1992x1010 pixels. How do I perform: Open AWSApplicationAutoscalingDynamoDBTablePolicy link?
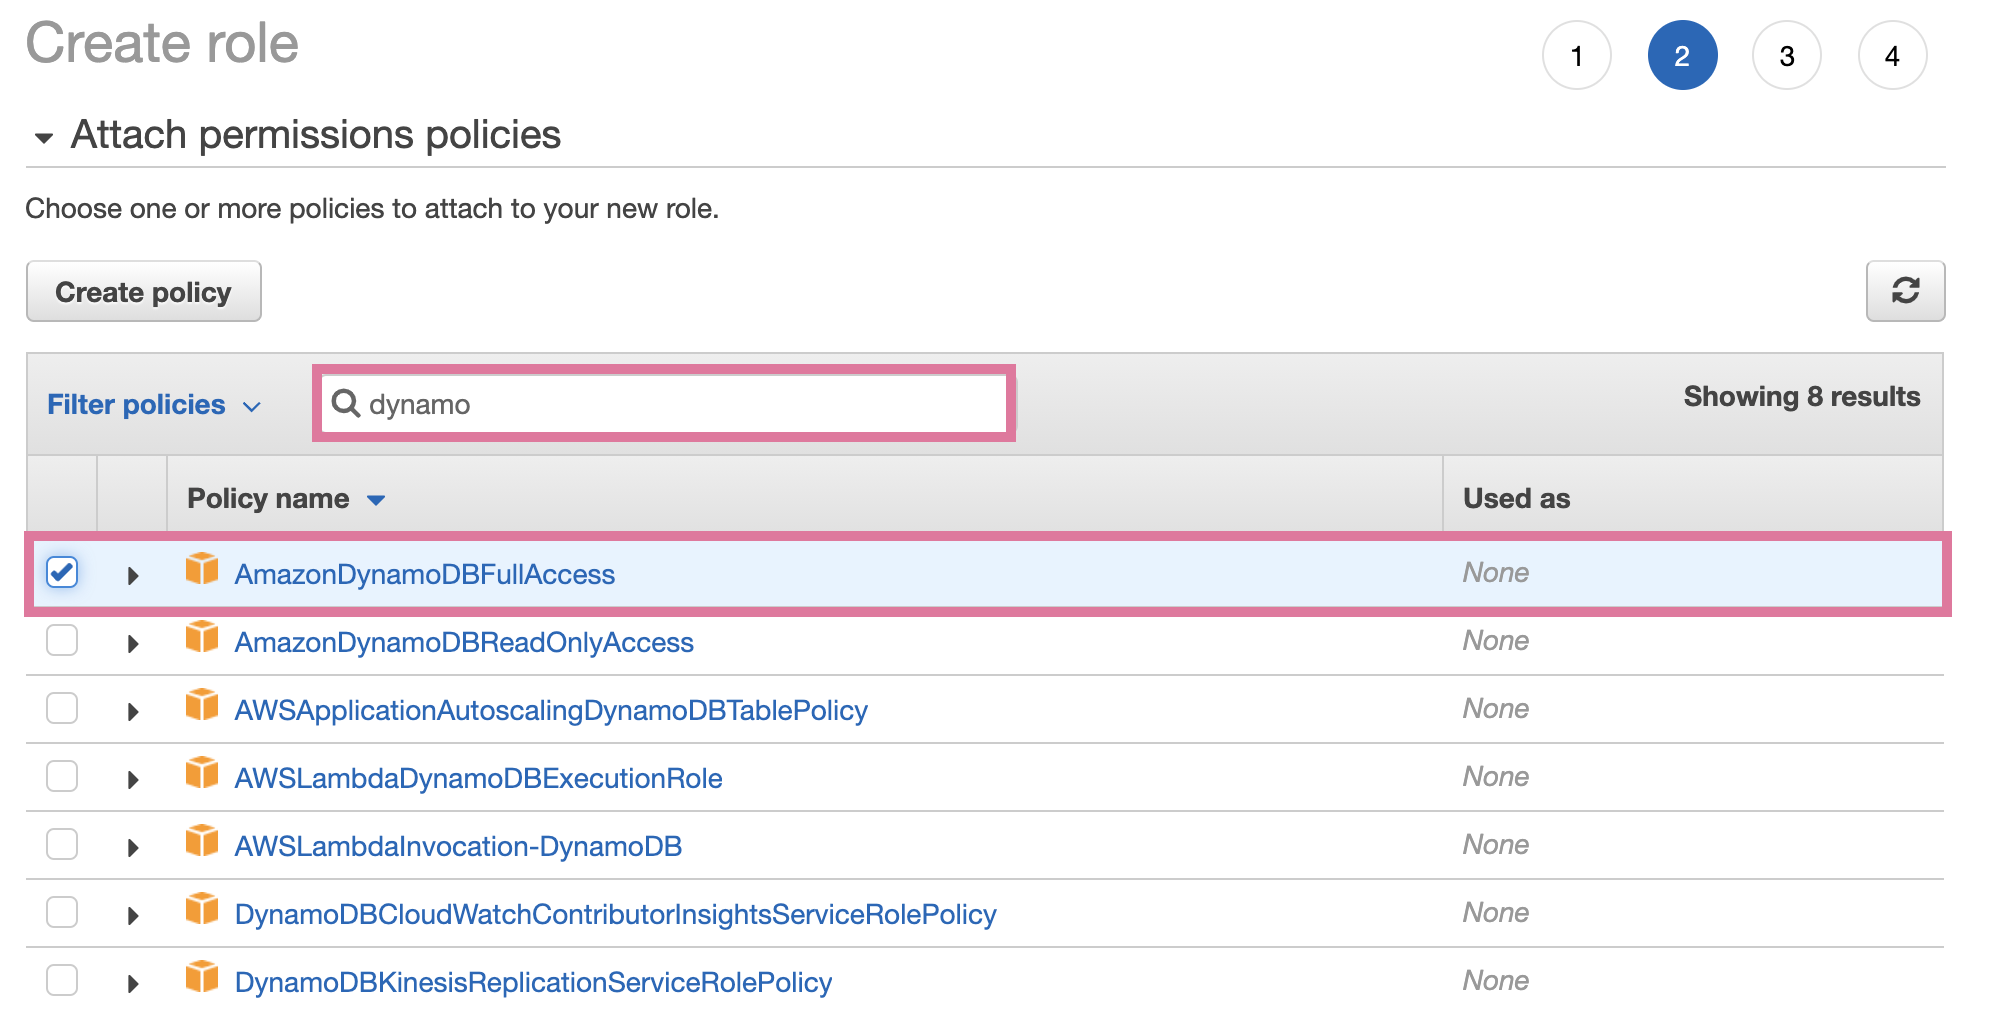click(551, 710)
